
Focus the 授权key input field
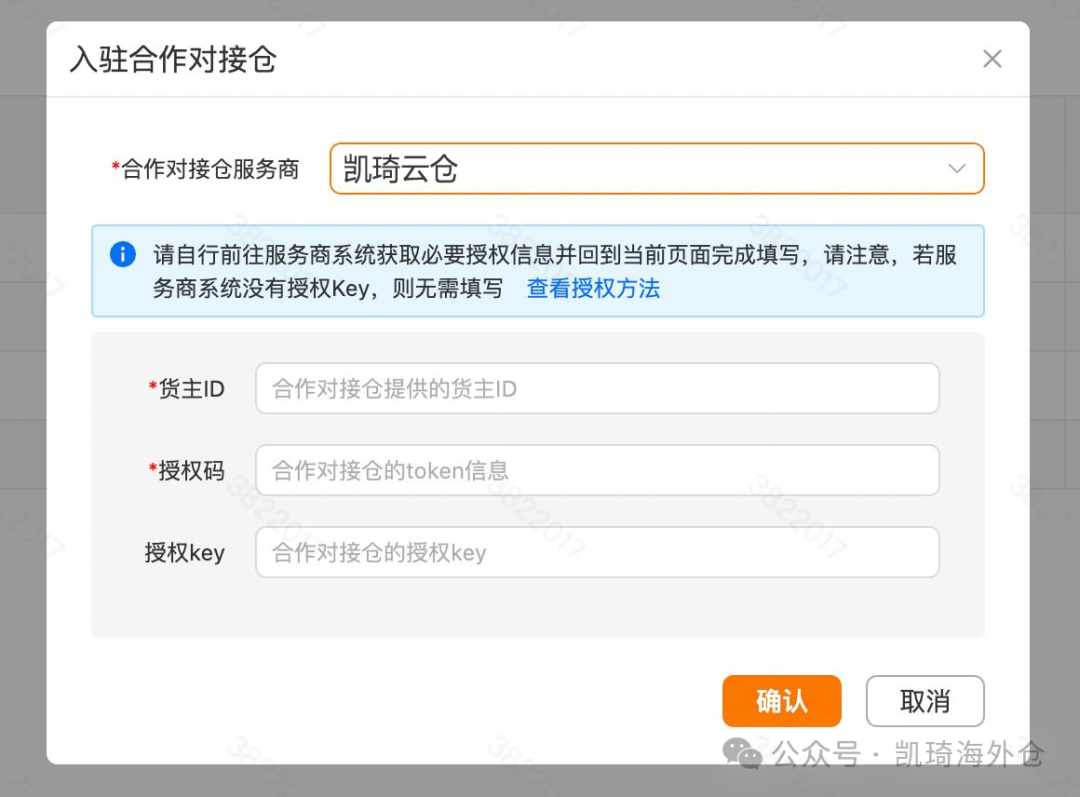tap(597, 552)
